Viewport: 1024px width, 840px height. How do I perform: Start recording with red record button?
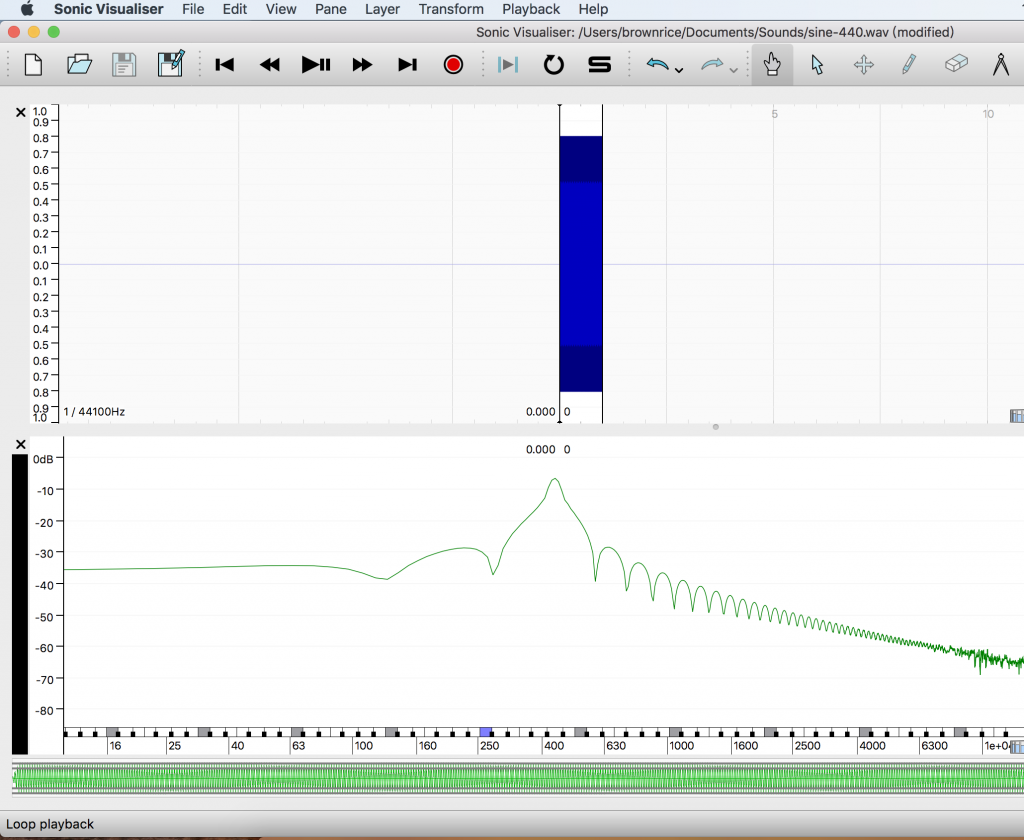pyautogui.click(x=453, y=65)
